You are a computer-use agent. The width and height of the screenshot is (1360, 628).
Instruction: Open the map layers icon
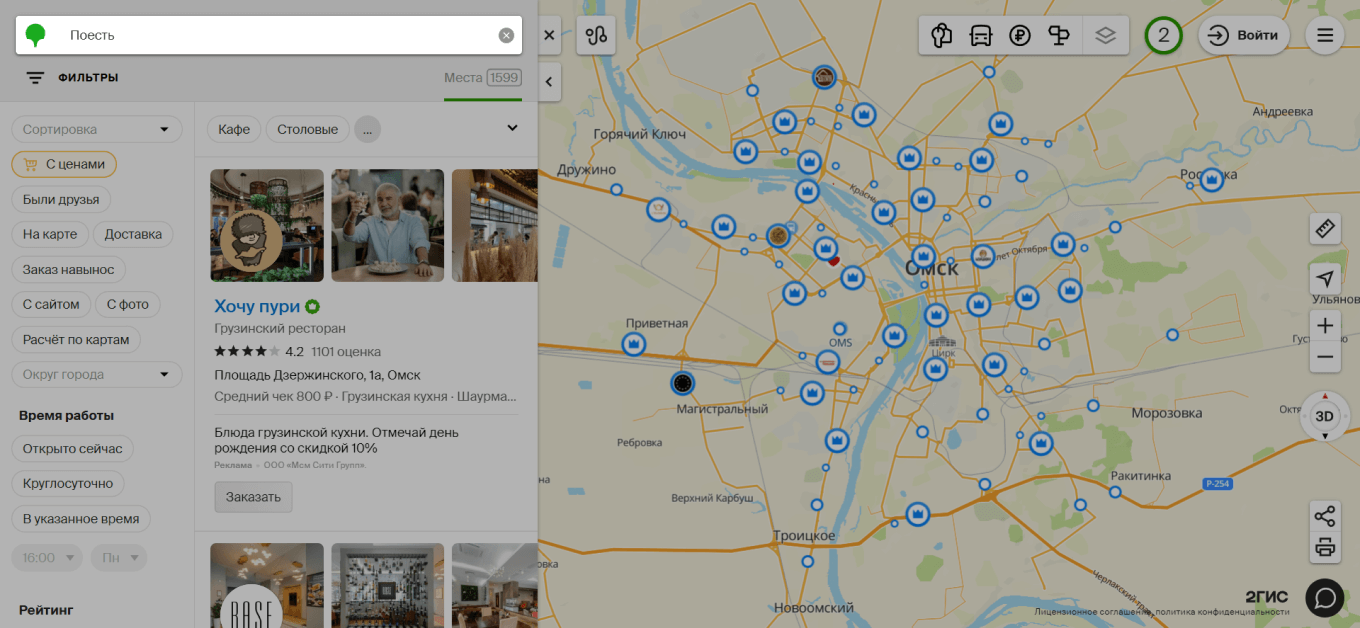click(1105, 36)
